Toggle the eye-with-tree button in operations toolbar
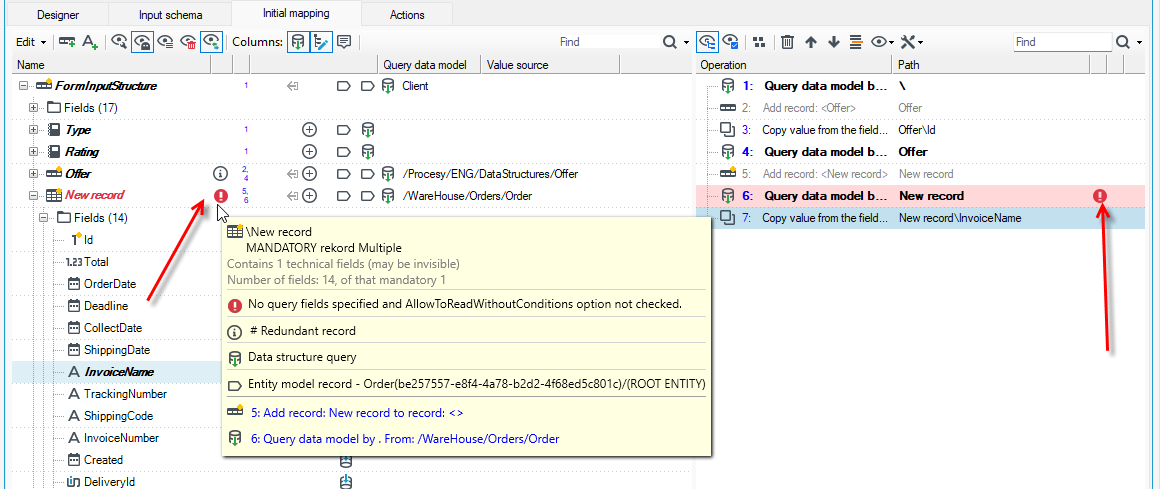The image size is (1160, 489). (709, 42)
